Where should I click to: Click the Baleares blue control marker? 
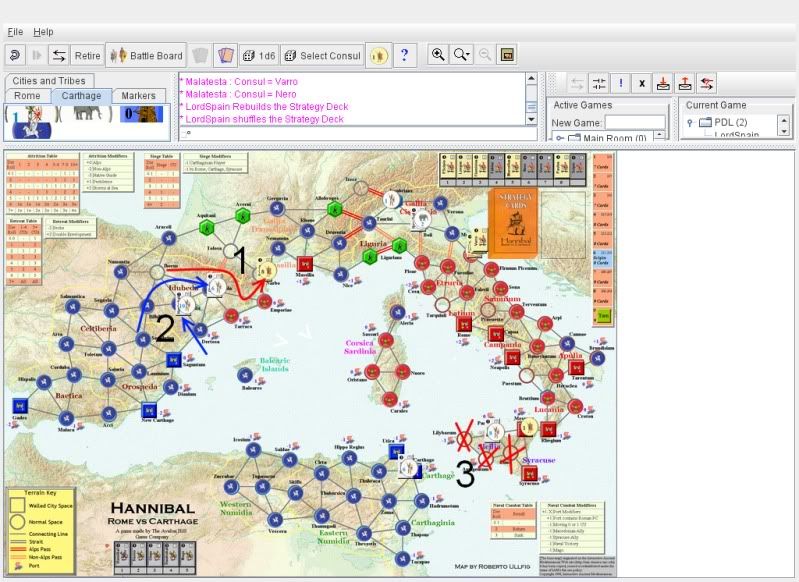245,376
